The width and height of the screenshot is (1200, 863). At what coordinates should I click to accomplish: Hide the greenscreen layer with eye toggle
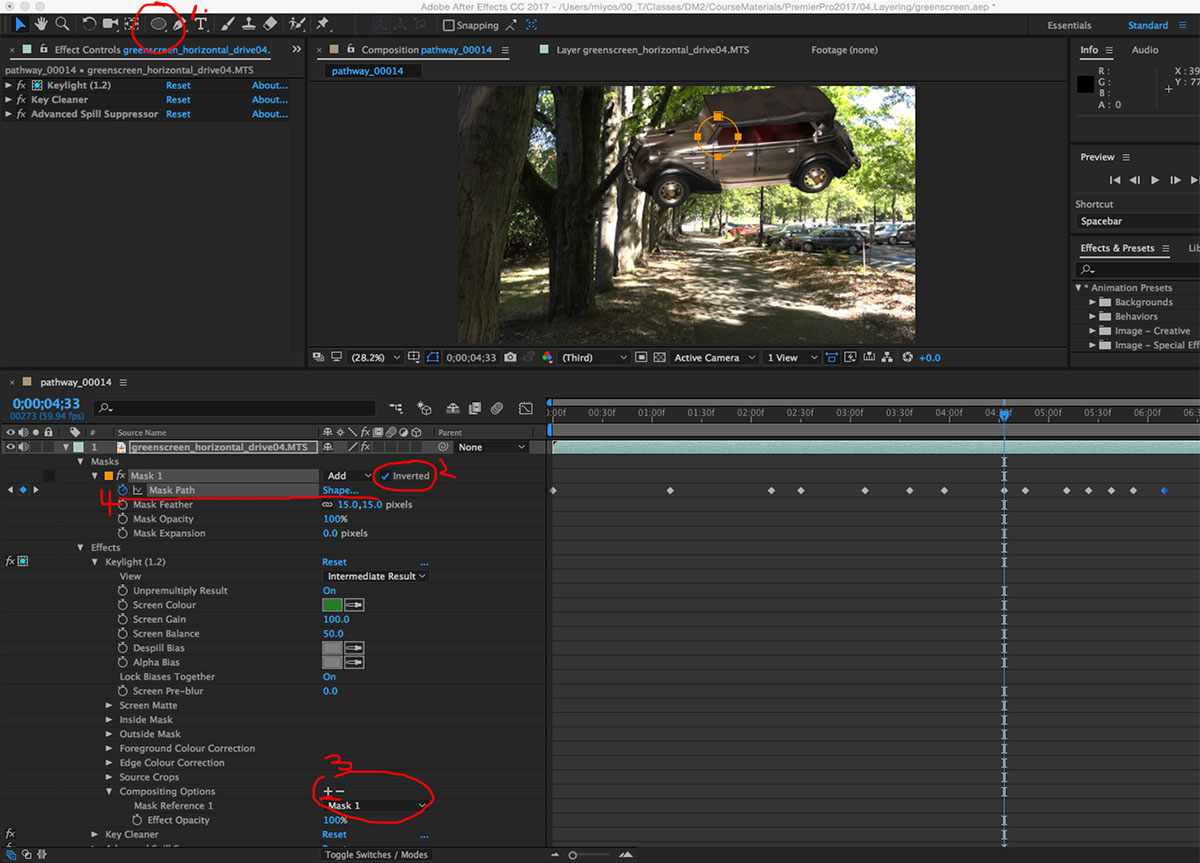click(x=10, y=447)
